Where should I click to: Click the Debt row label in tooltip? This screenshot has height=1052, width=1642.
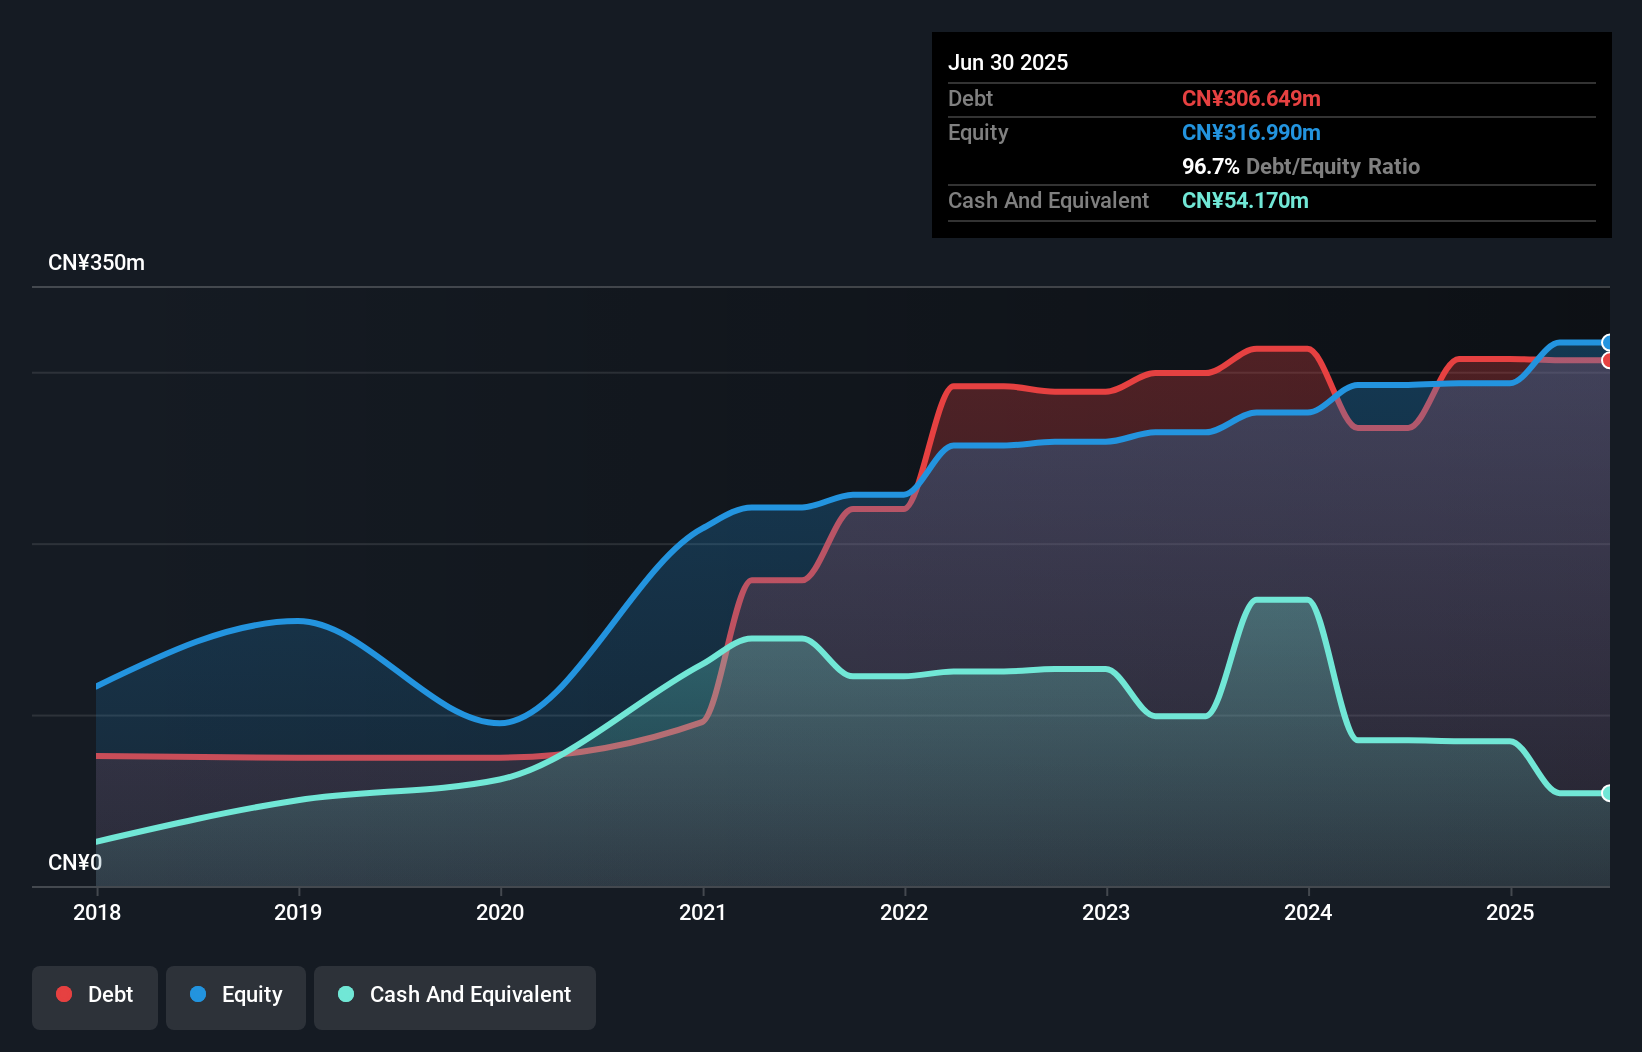[x=970, y=98]
